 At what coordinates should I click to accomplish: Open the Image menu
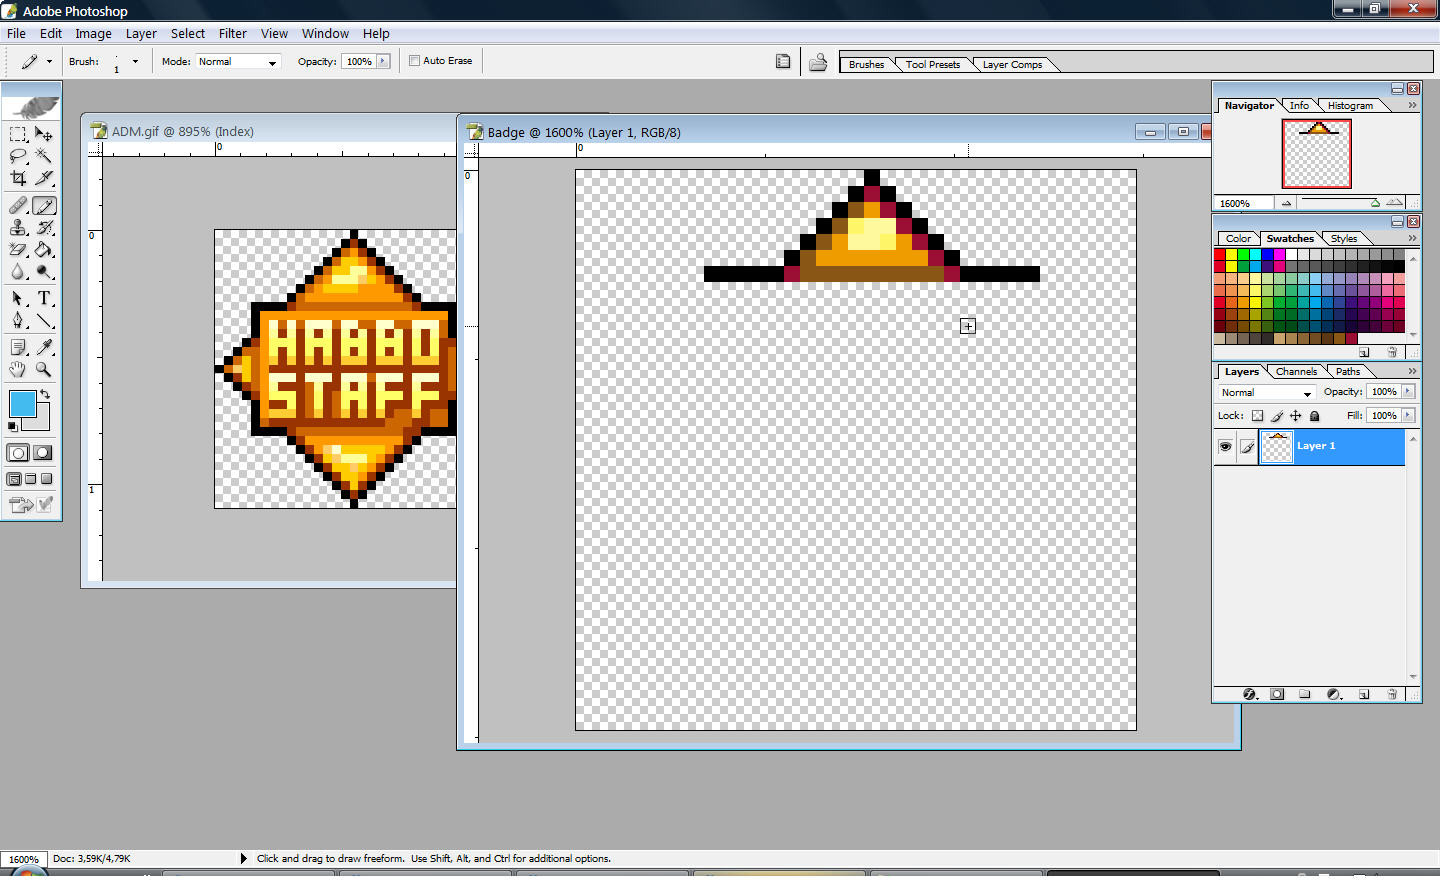(x=94, y=34)
